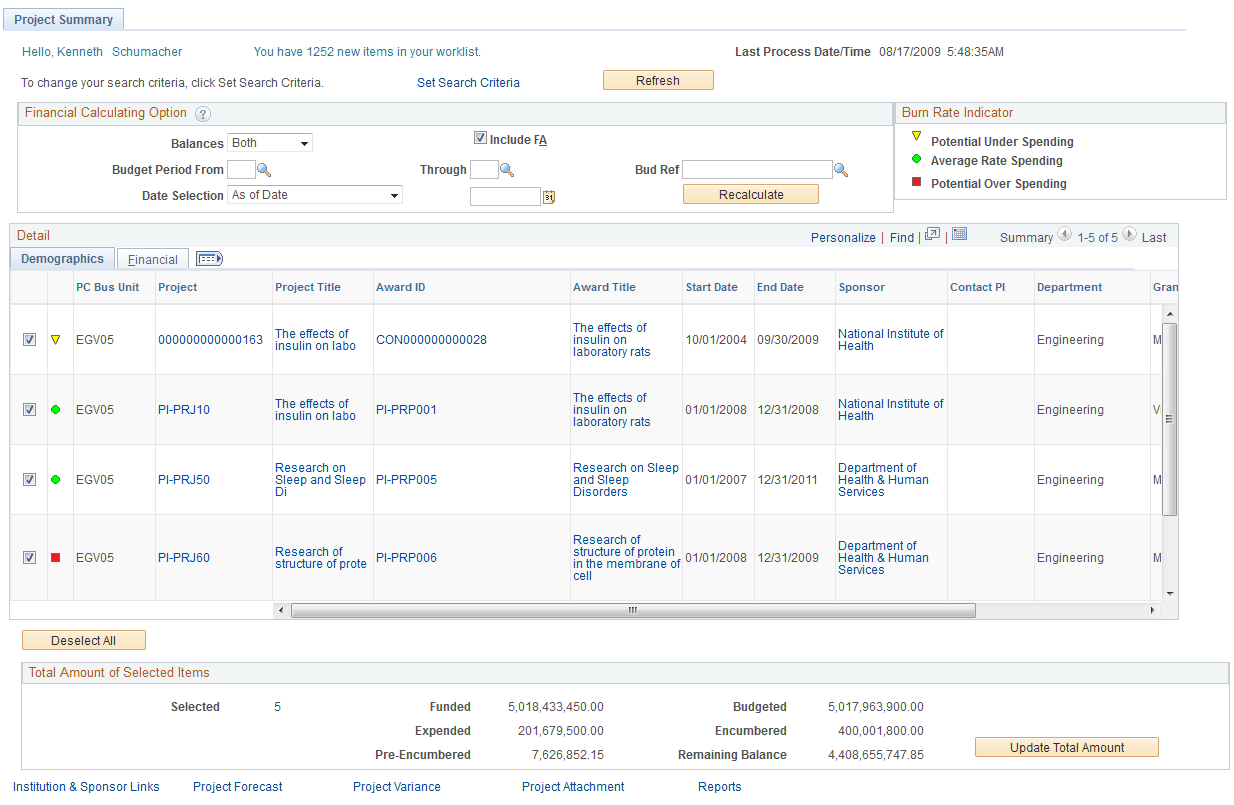Viewport: 1234px width, 805px height.
Task: Show all columns using the expand-tabs icon
Action: coord(209,258)
